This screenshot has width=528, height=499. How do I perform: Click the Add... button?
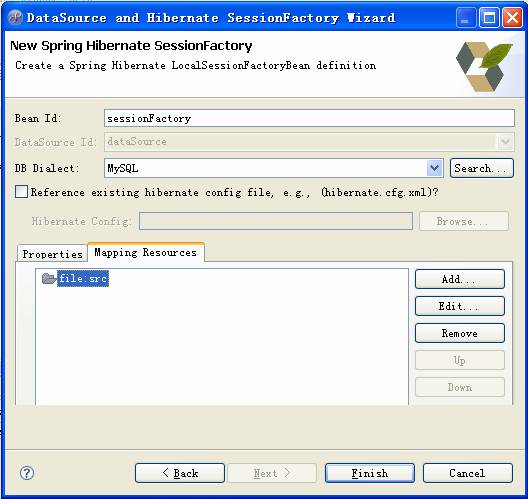click(460, 279)
